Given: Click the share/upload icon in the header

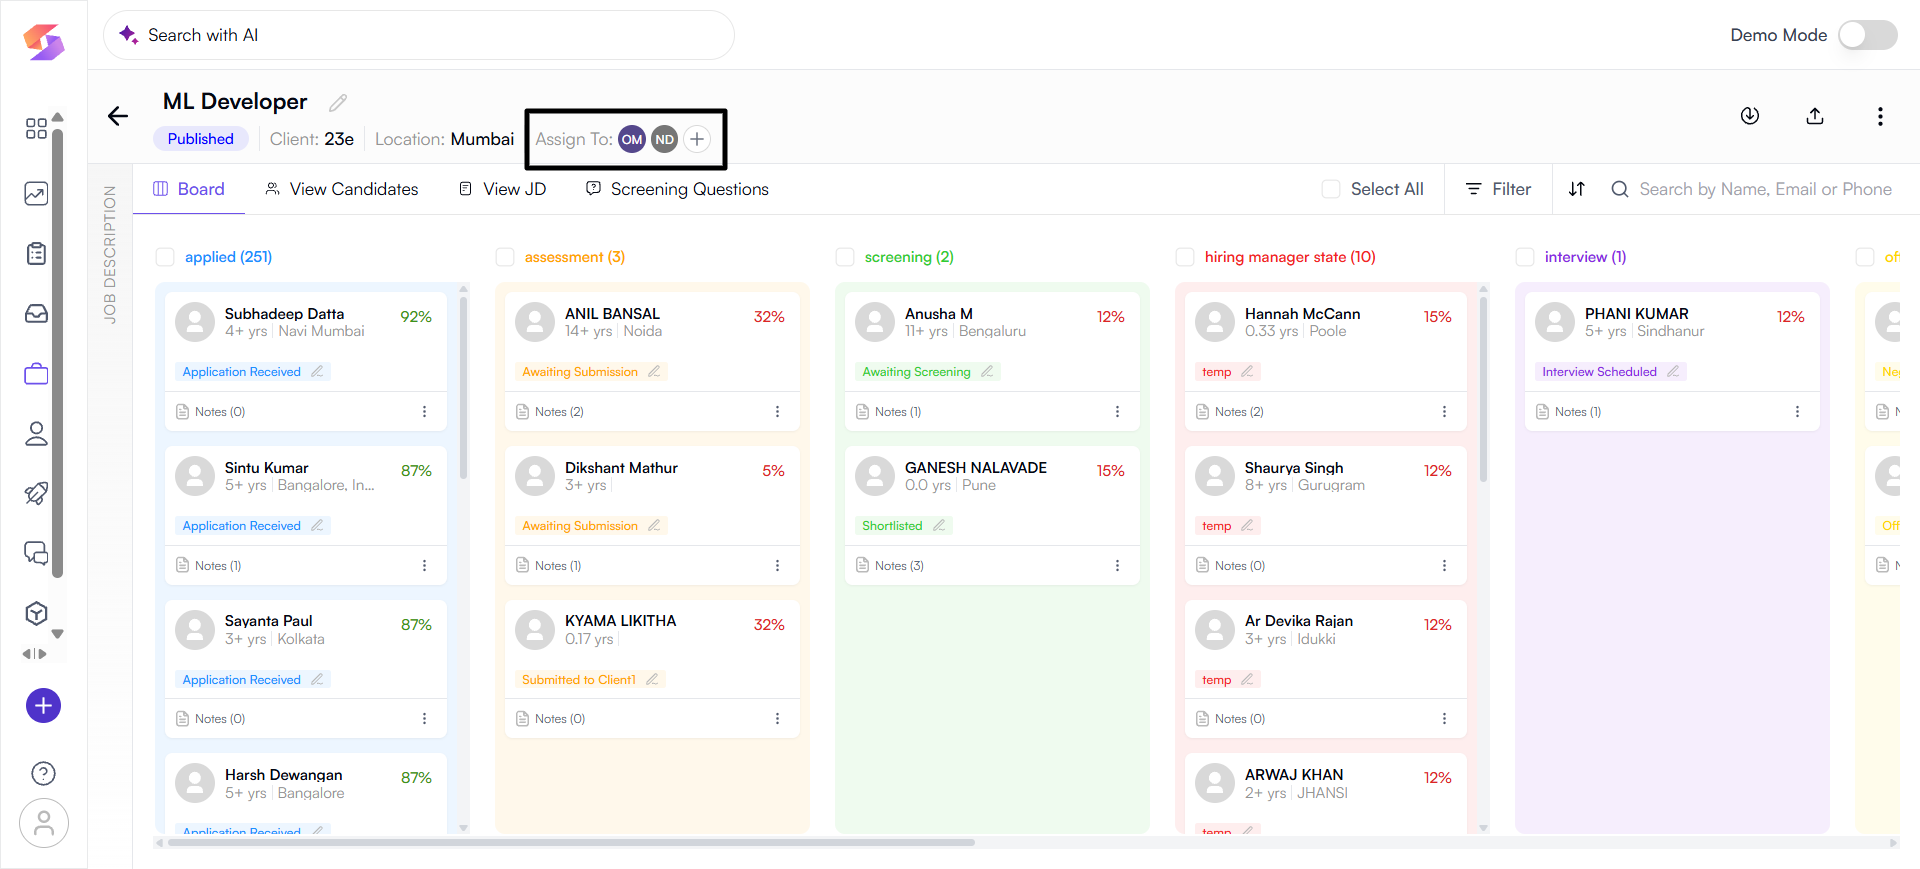Looking at the screenshot, I should (1814, 116).
